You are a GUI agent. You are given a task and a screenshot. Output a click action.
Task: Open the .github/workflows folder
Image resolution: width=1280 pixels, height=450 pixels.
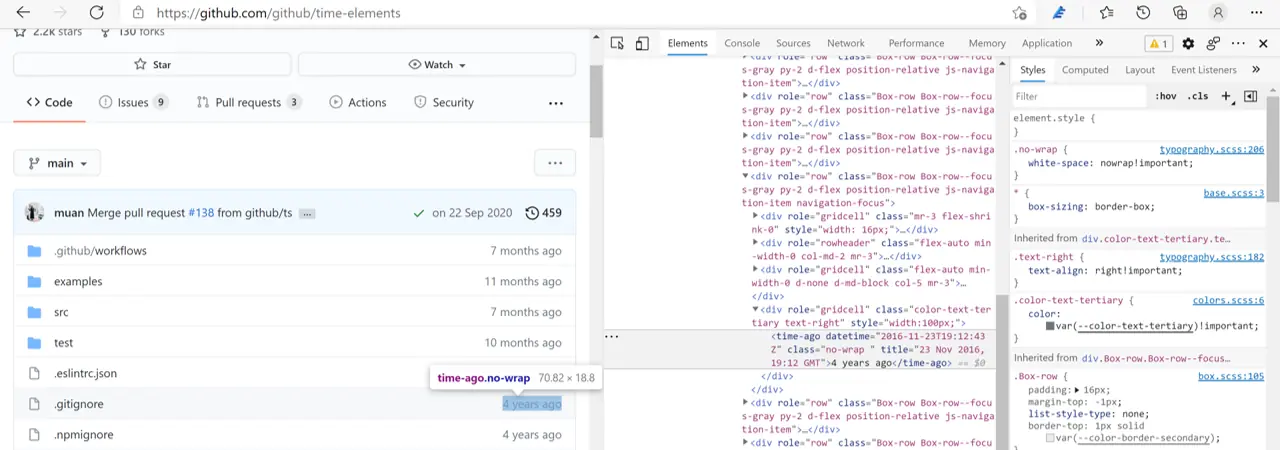[x=100, y=251]
